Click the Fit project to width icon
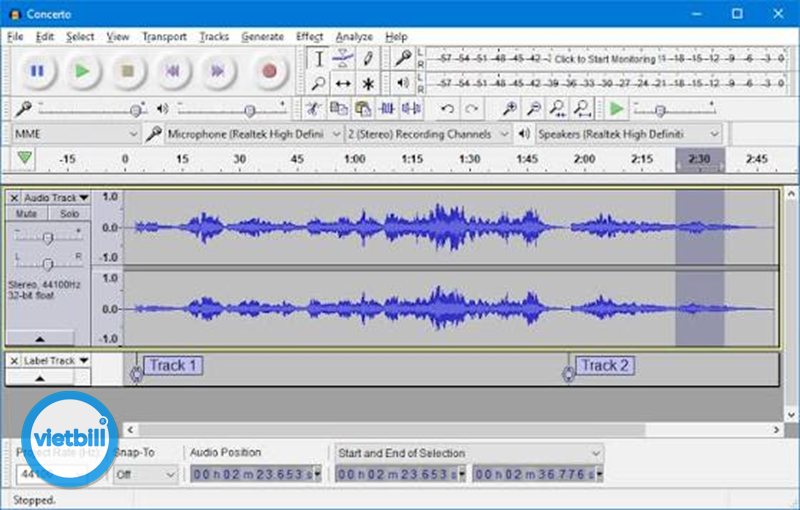This screenshot has height=510, width=800. pos(582,109)
